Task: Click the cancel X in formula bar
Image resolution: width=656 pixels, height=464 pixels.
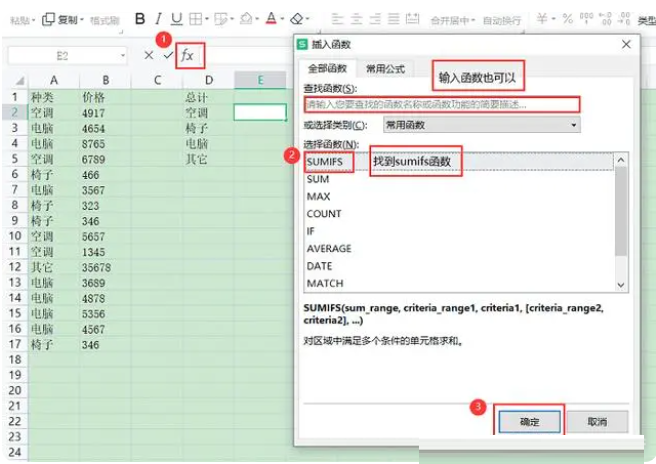Action: pos(149,56)
